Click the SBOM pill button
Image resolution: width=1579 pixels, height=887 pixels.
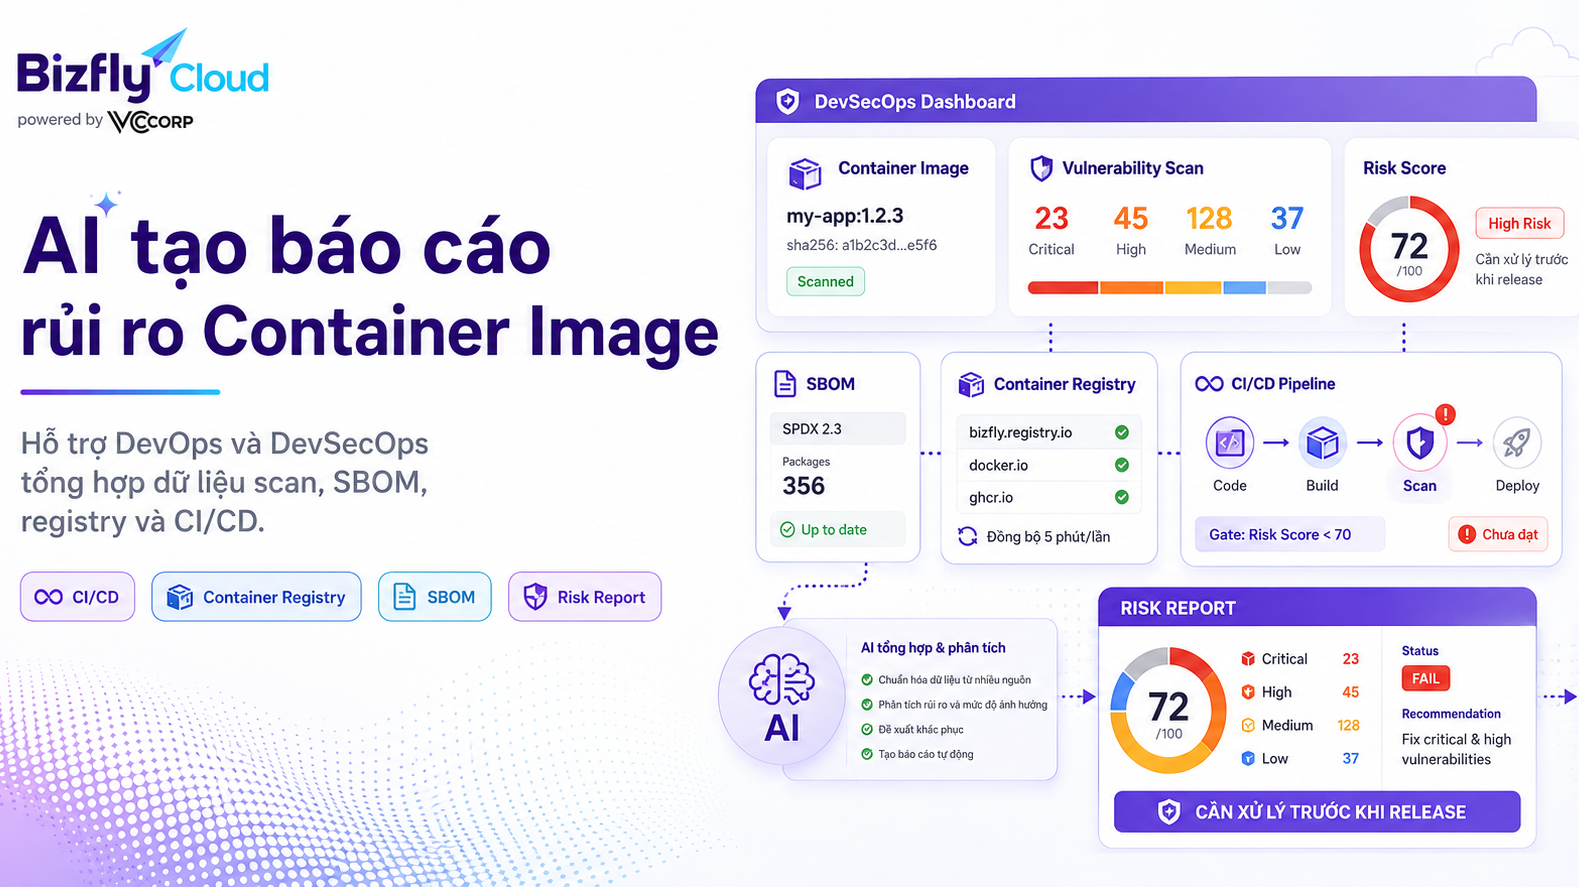click(x=435, y=597)
